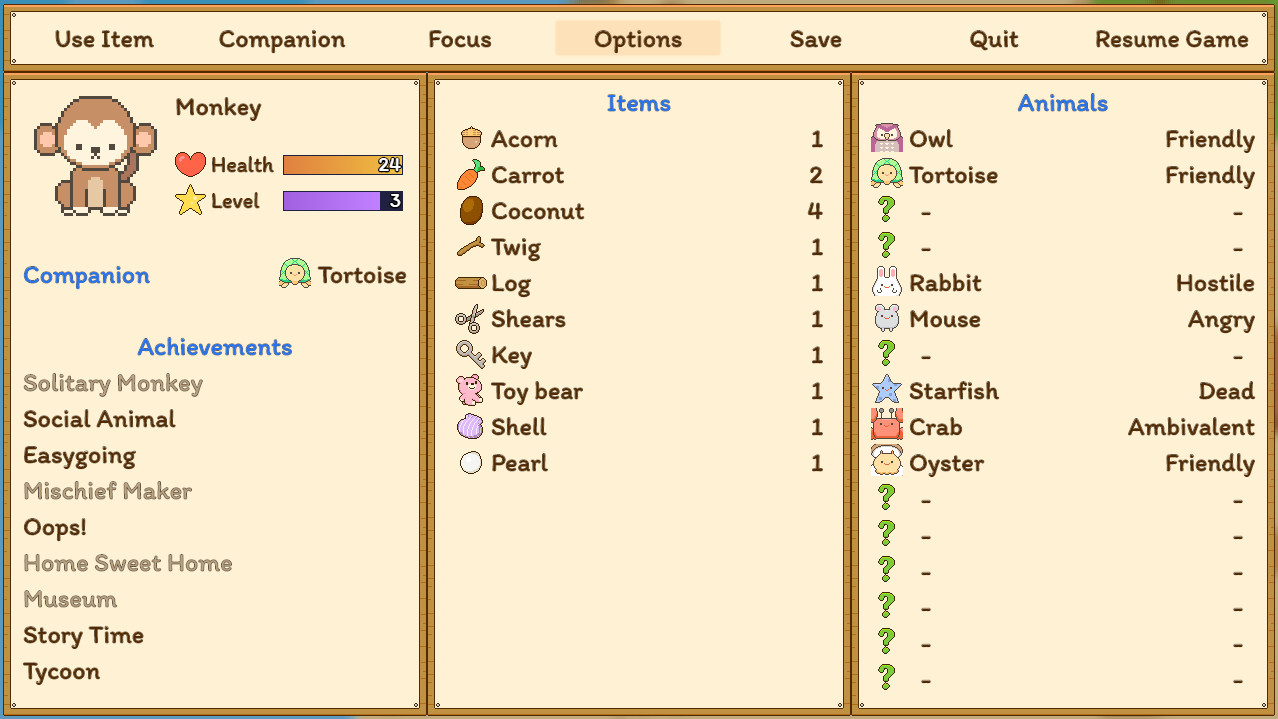Viewport: 1278px width, 719px height.
Task: Click a question mark for an undiscovered animal
Action: pos(887,211)
